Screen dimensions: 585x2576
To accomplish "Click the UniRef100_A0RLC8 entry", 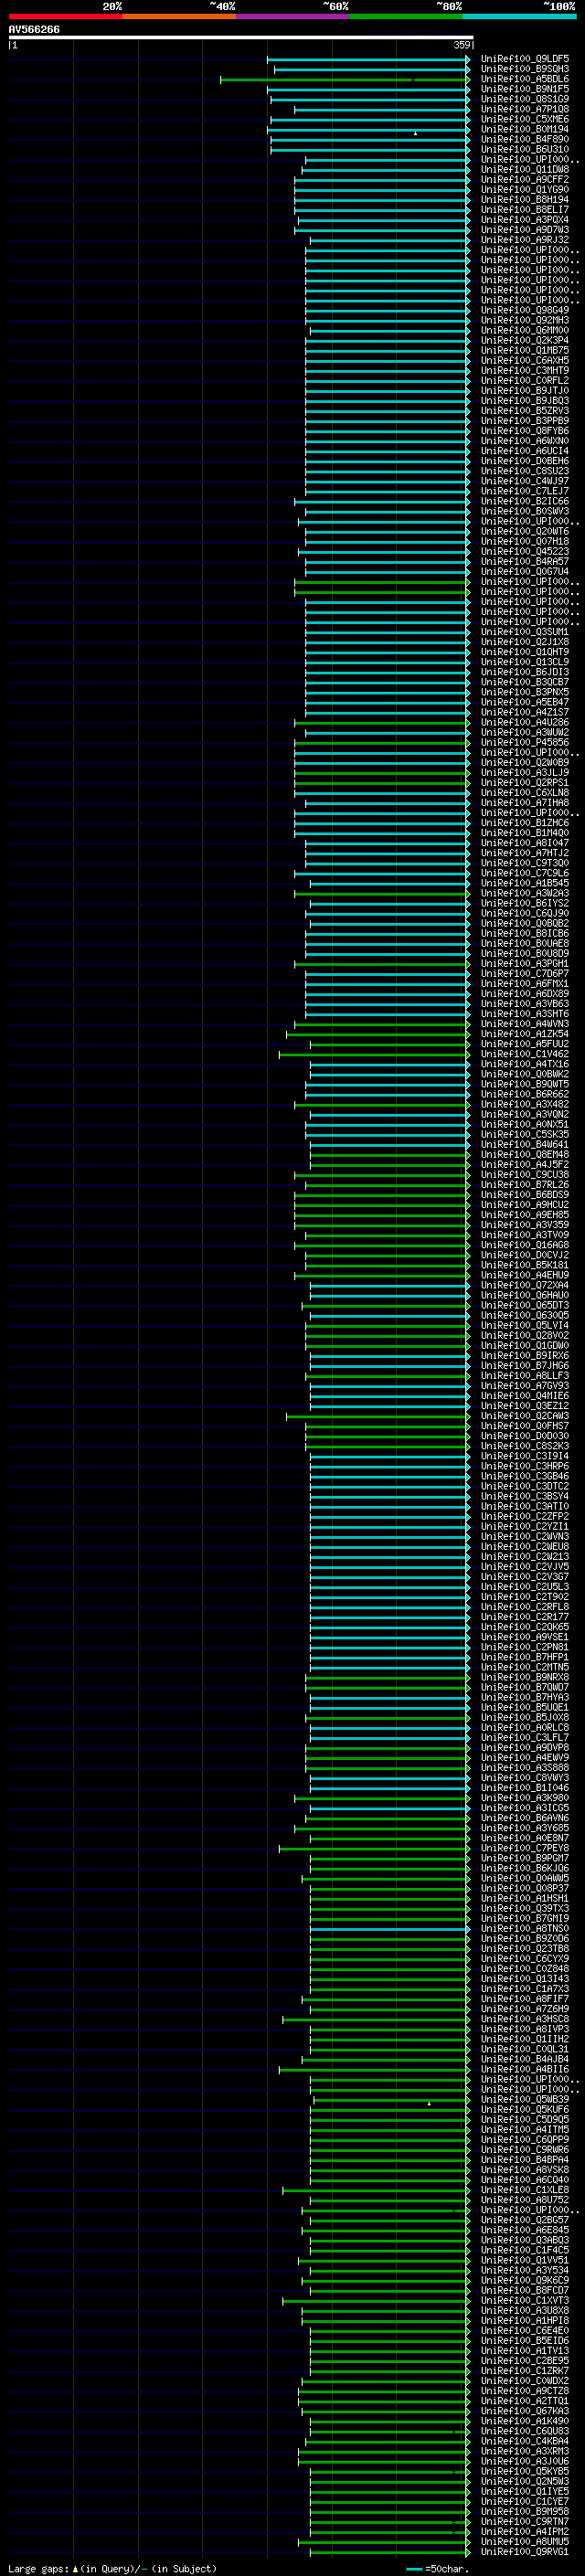I will click(x=525, y=1727).
